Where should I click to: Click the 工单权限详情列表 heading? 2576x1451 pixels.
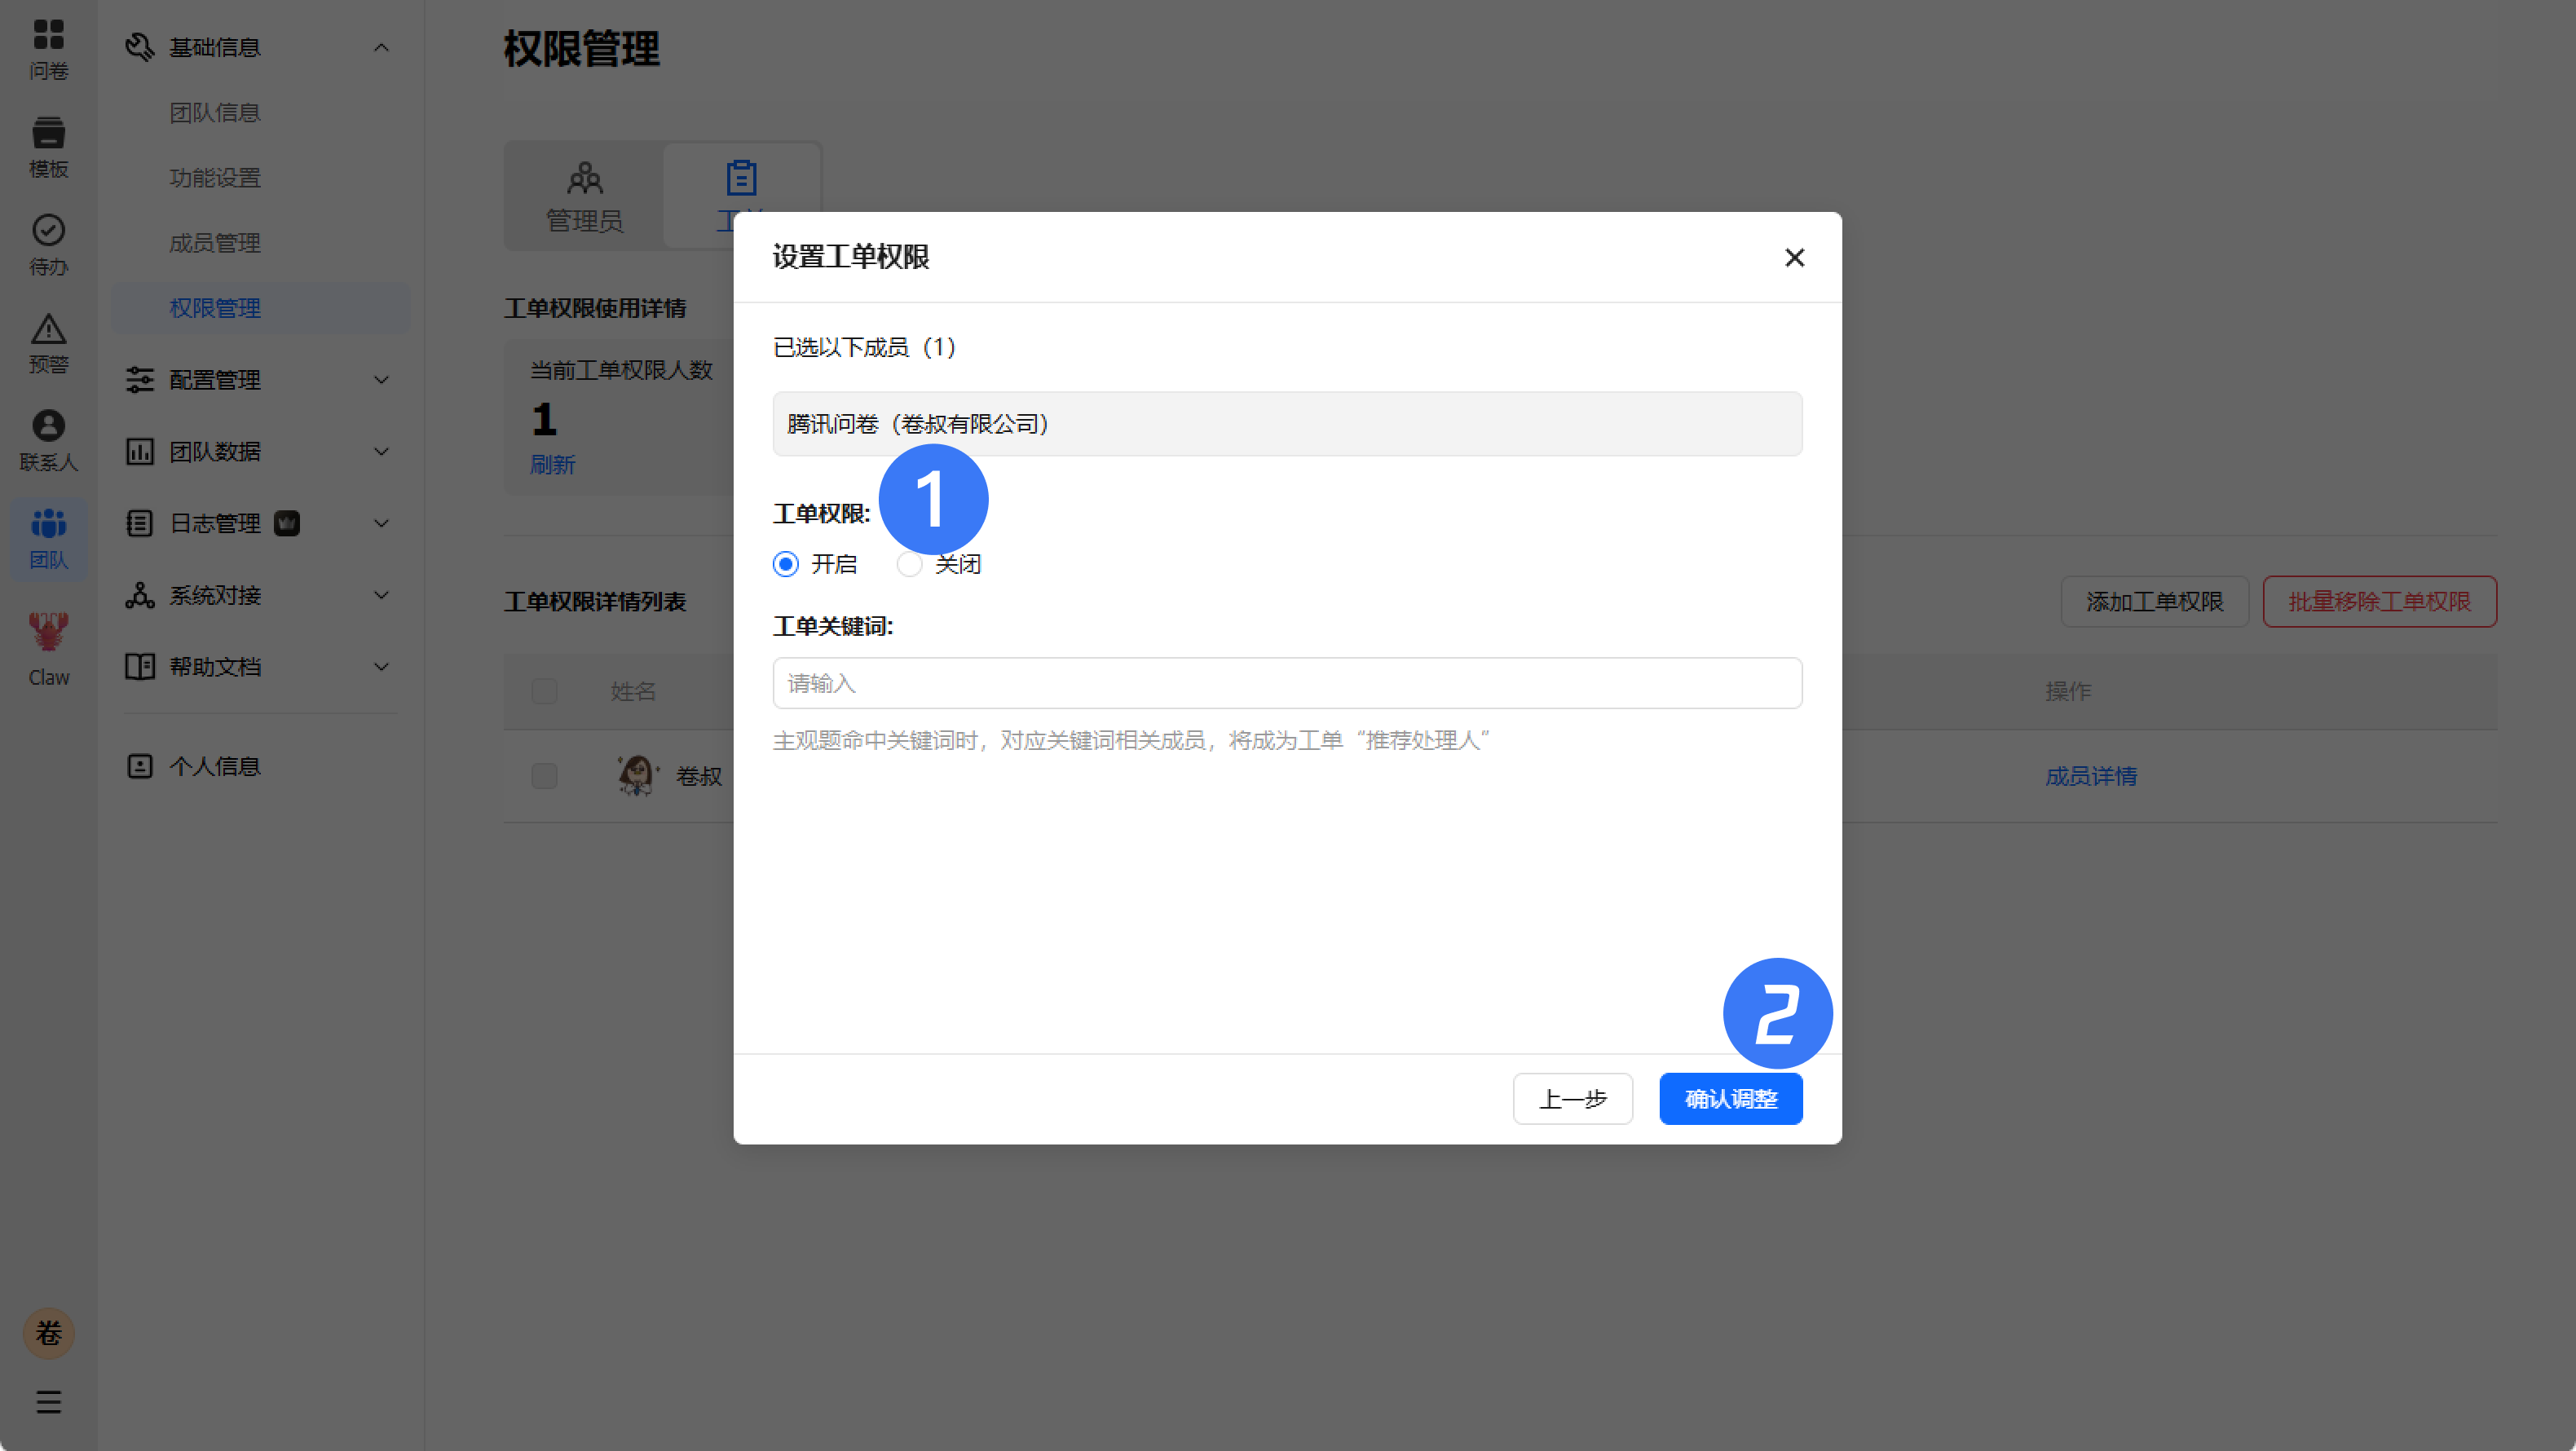click(x=595, y=602)
